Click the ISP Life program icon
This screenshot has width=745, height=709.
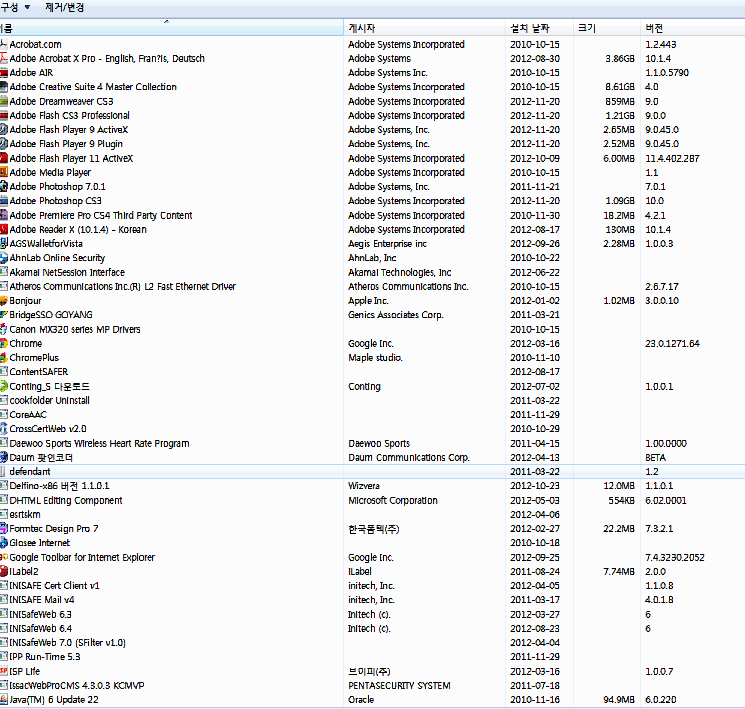point(4,671)
